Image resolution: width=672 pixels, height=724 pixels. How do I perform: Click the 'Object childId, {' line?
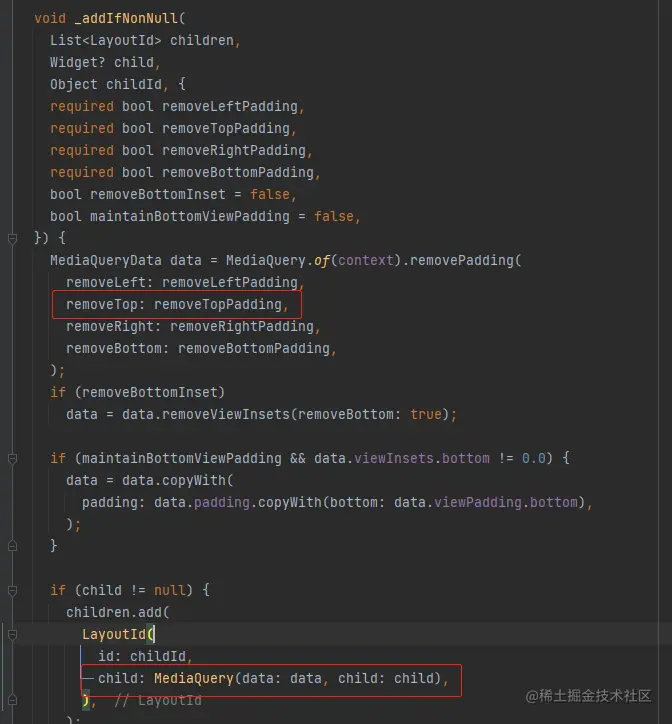[118, 84]
